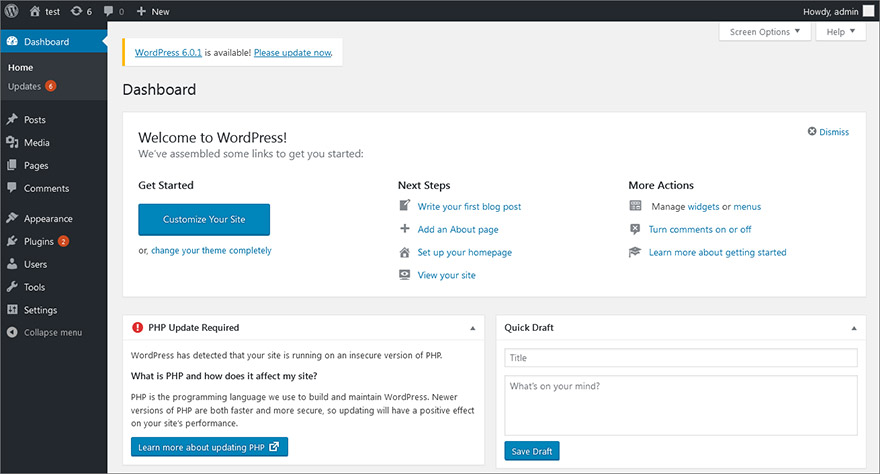The image size is (880, 474).
Task: Open the admin avatar next to Howdy
Action: point(868,11)
